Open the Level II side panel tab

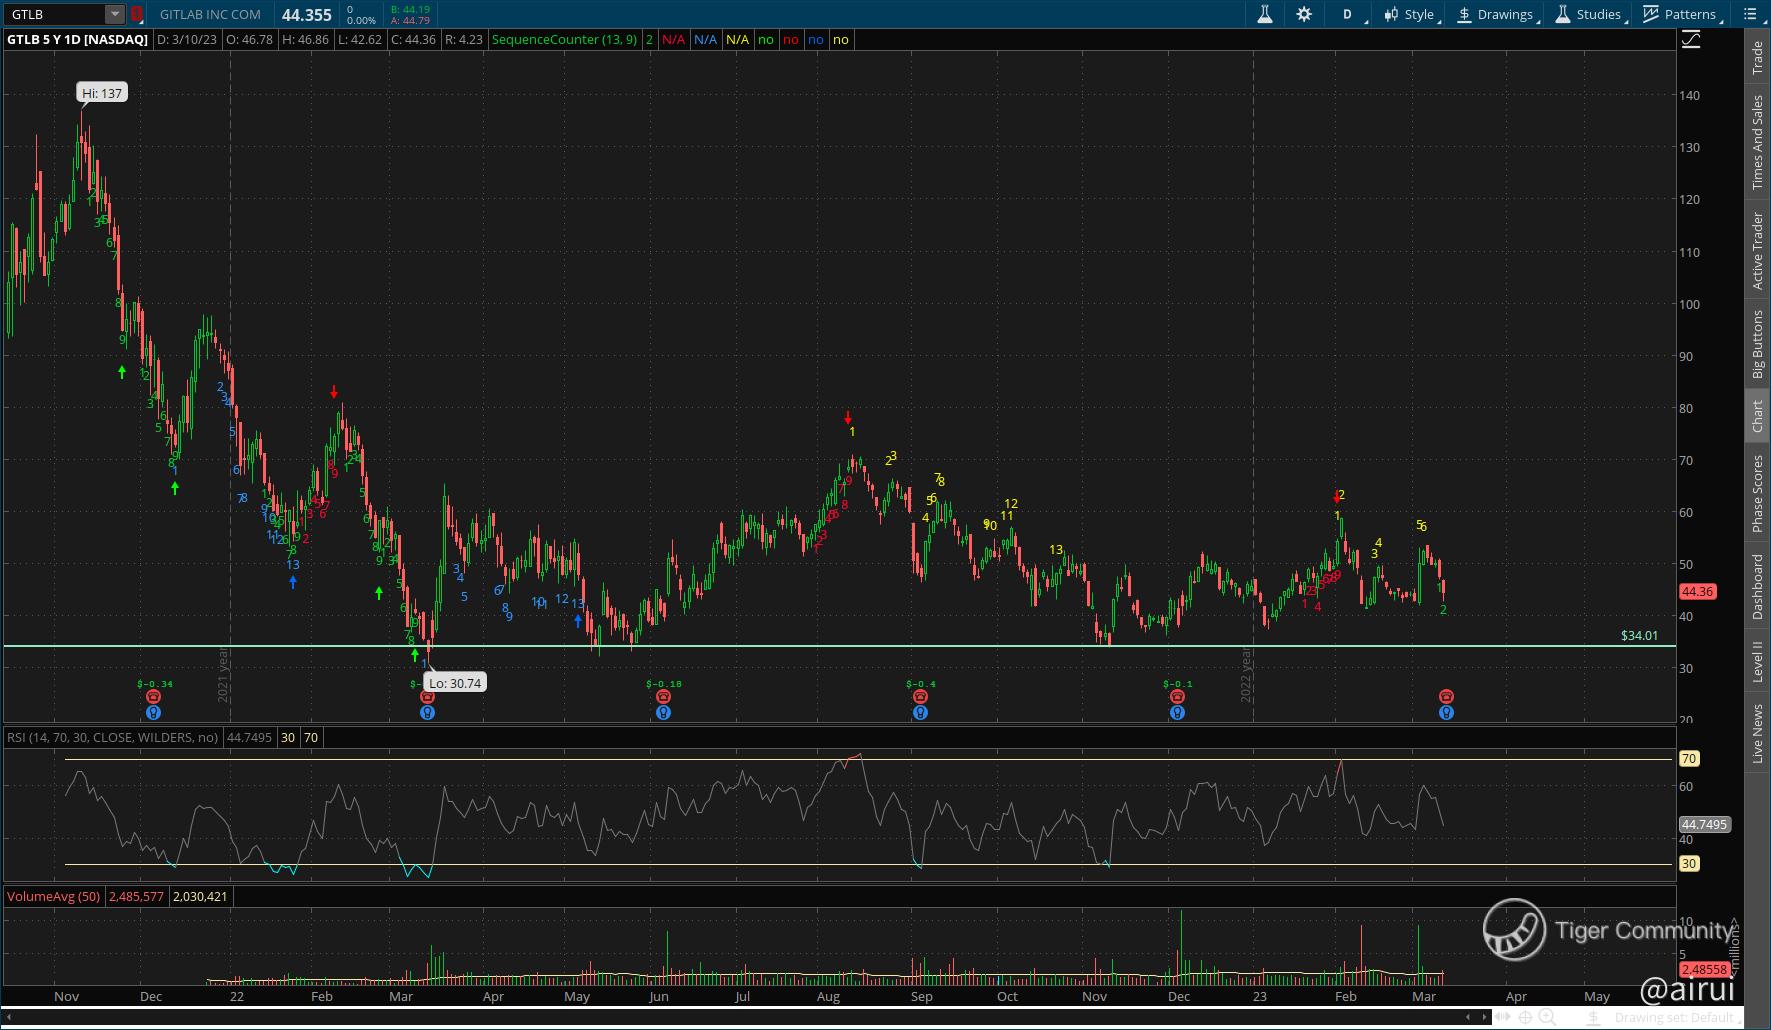point(1757,662)
